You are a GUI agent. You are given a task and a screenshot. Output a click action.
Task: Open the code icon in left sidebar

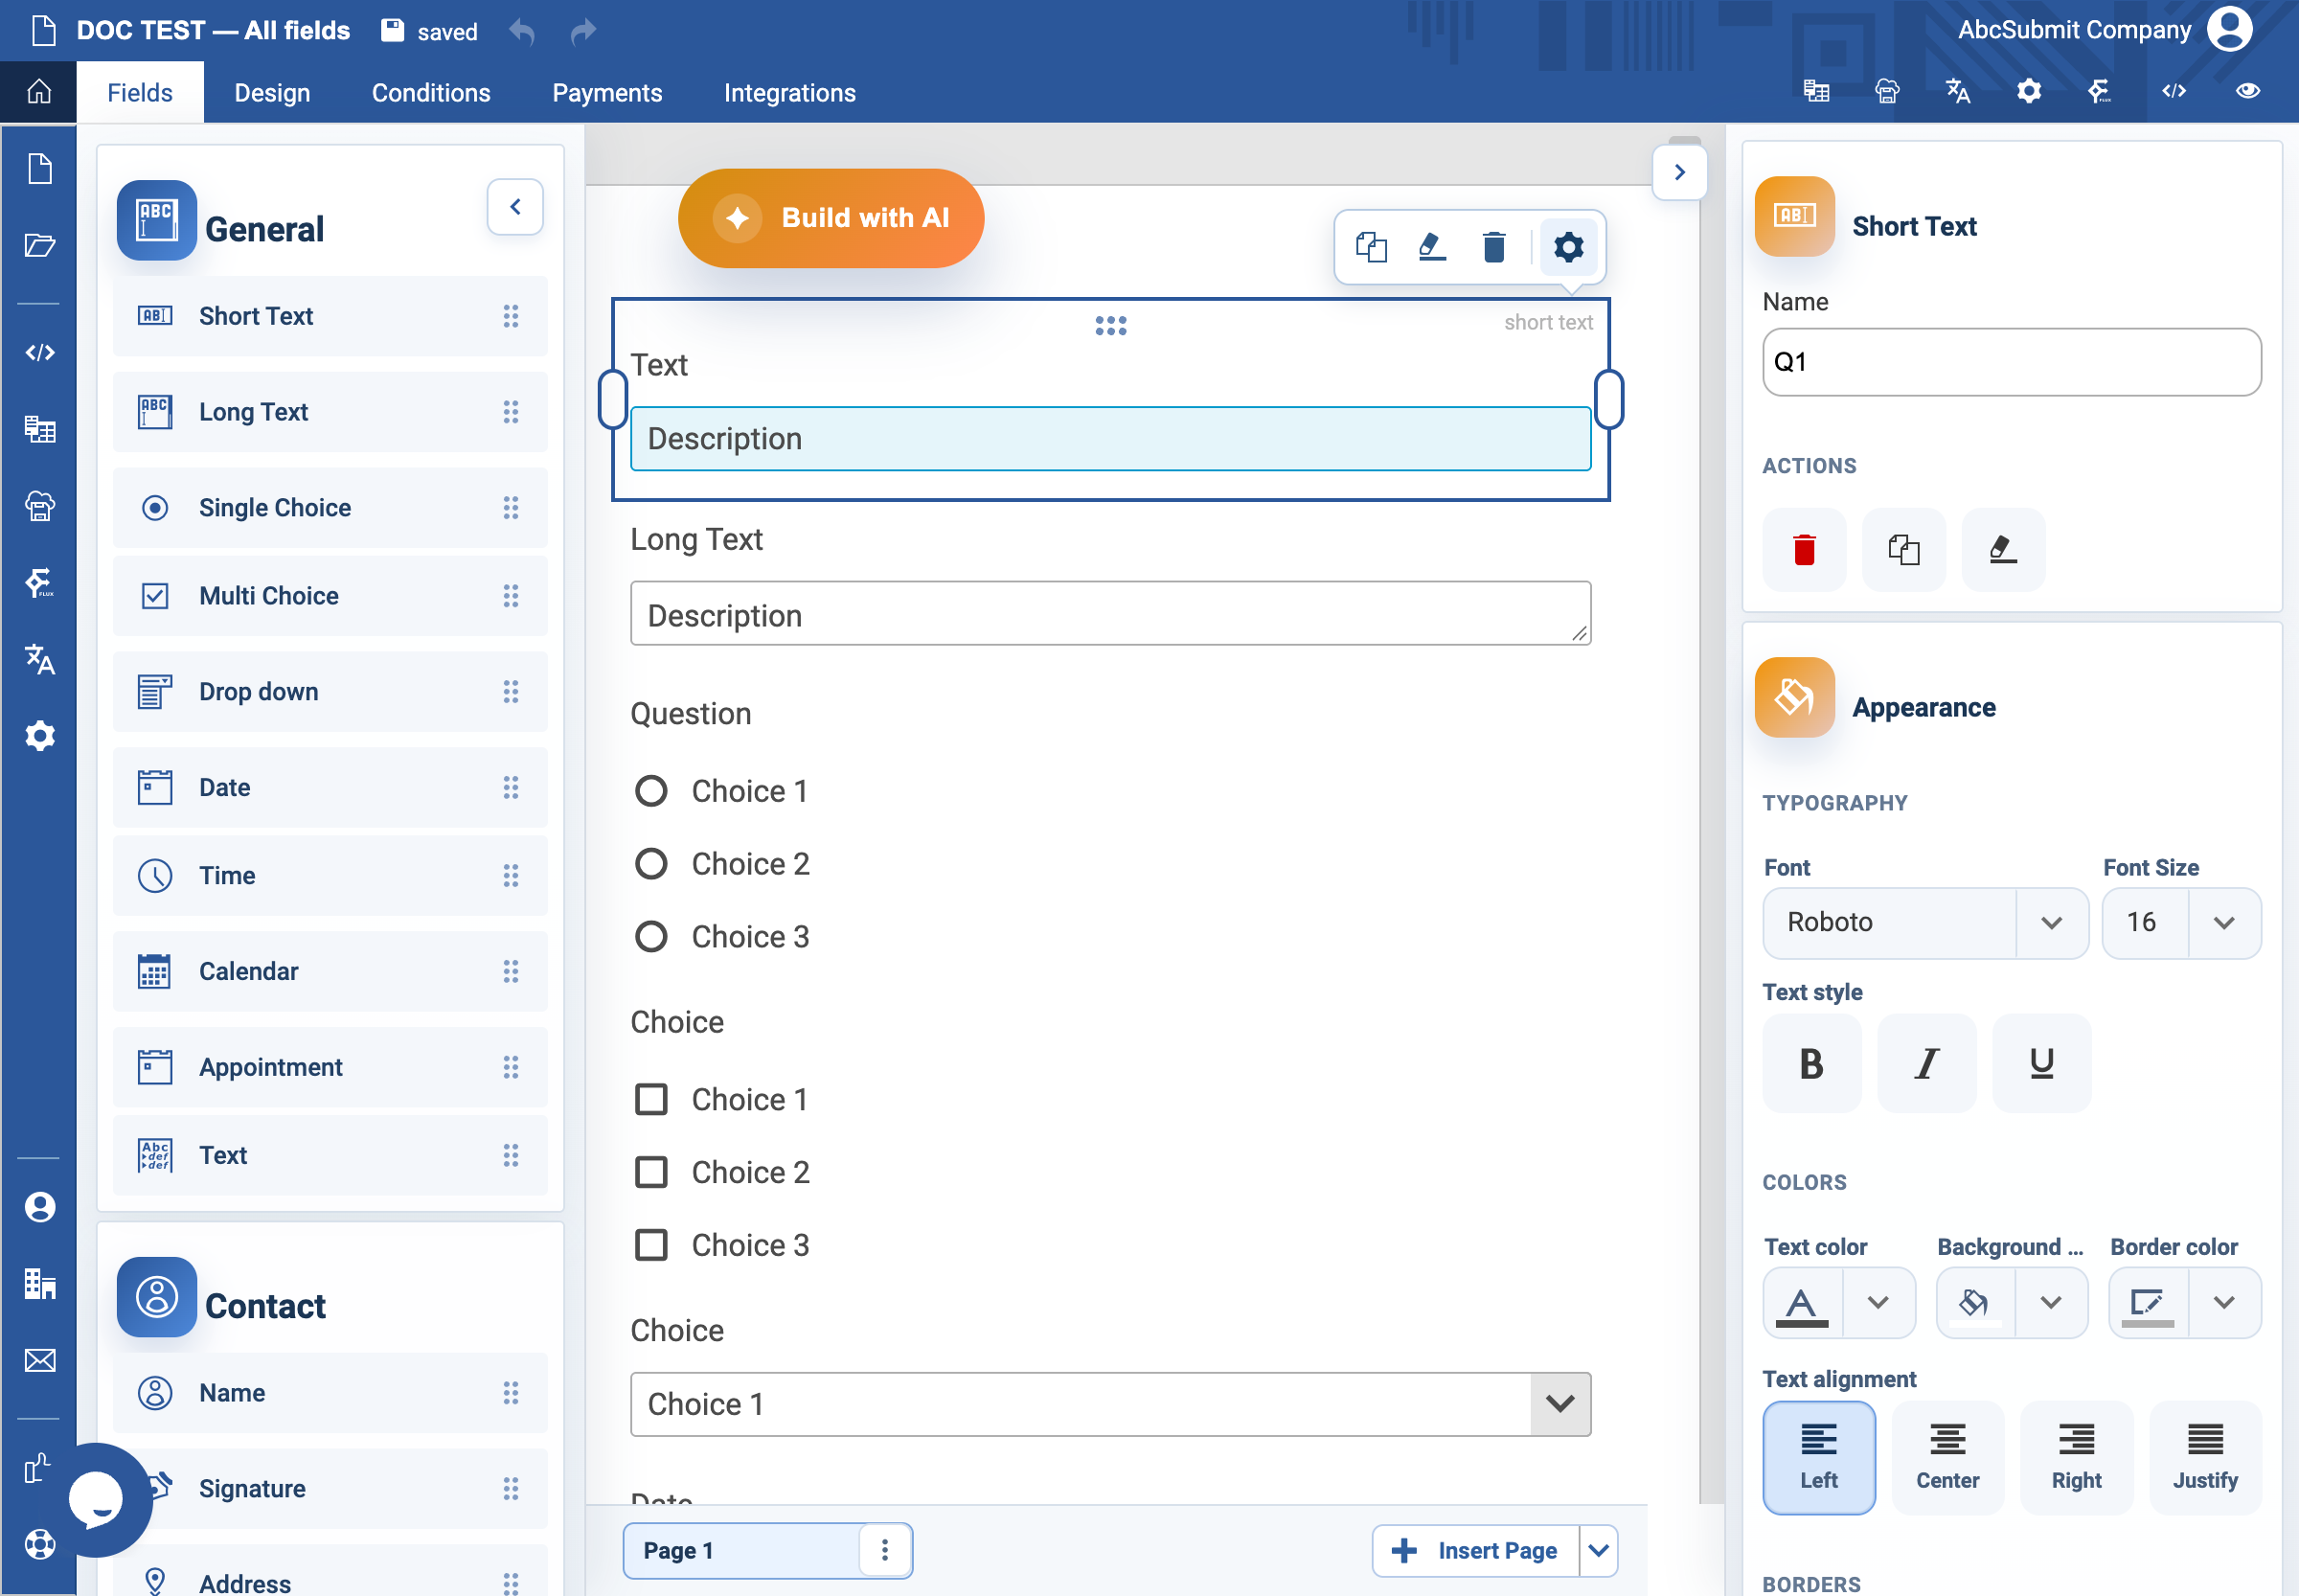coord(39,352)
